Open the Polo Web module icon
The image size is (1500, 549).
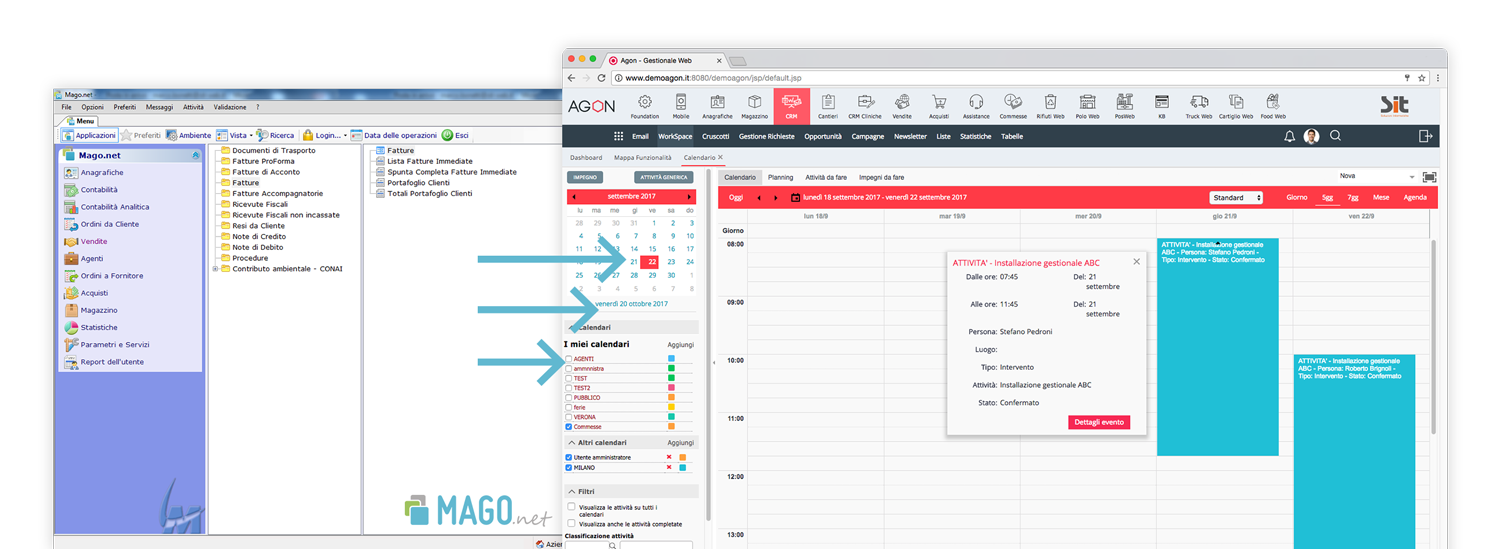click(1087, 105)
